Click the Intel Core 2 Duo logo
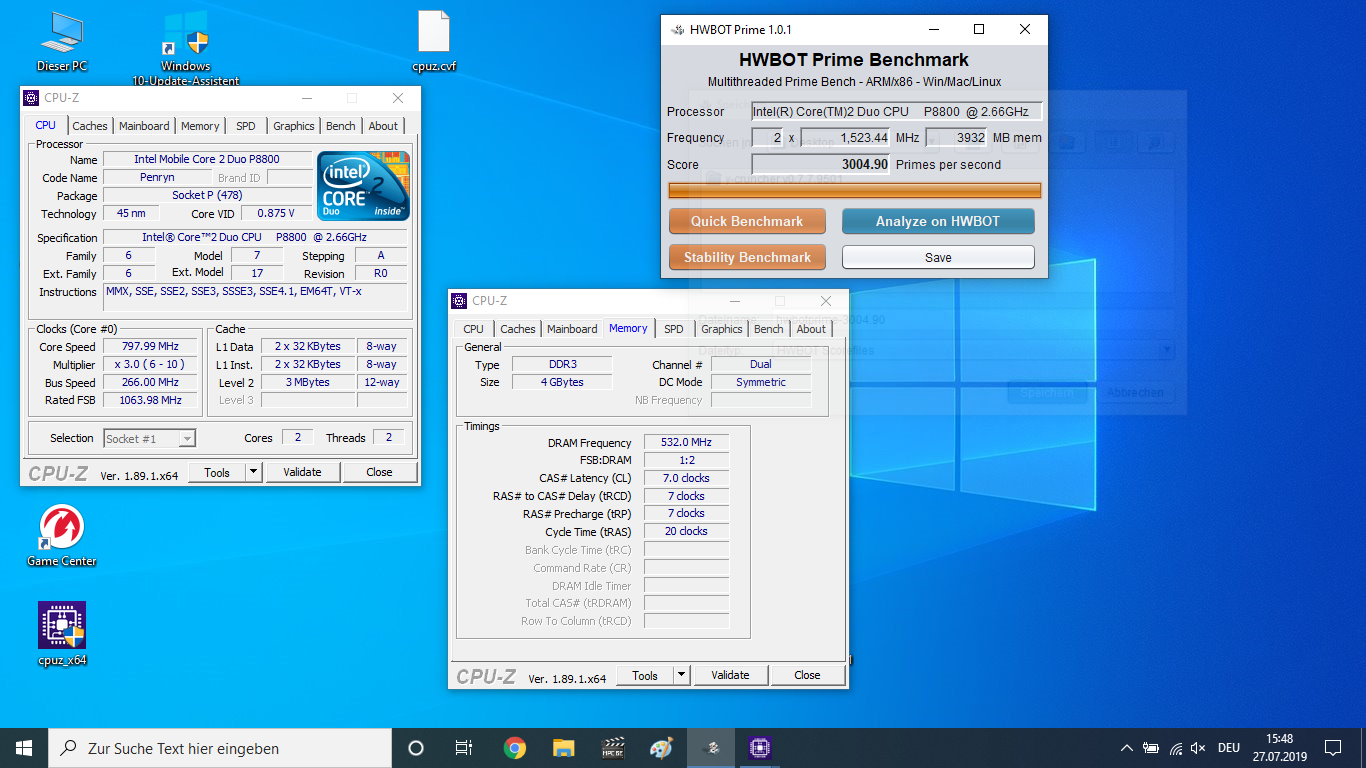The image size is (1366, 768). (x=363, y=186)
